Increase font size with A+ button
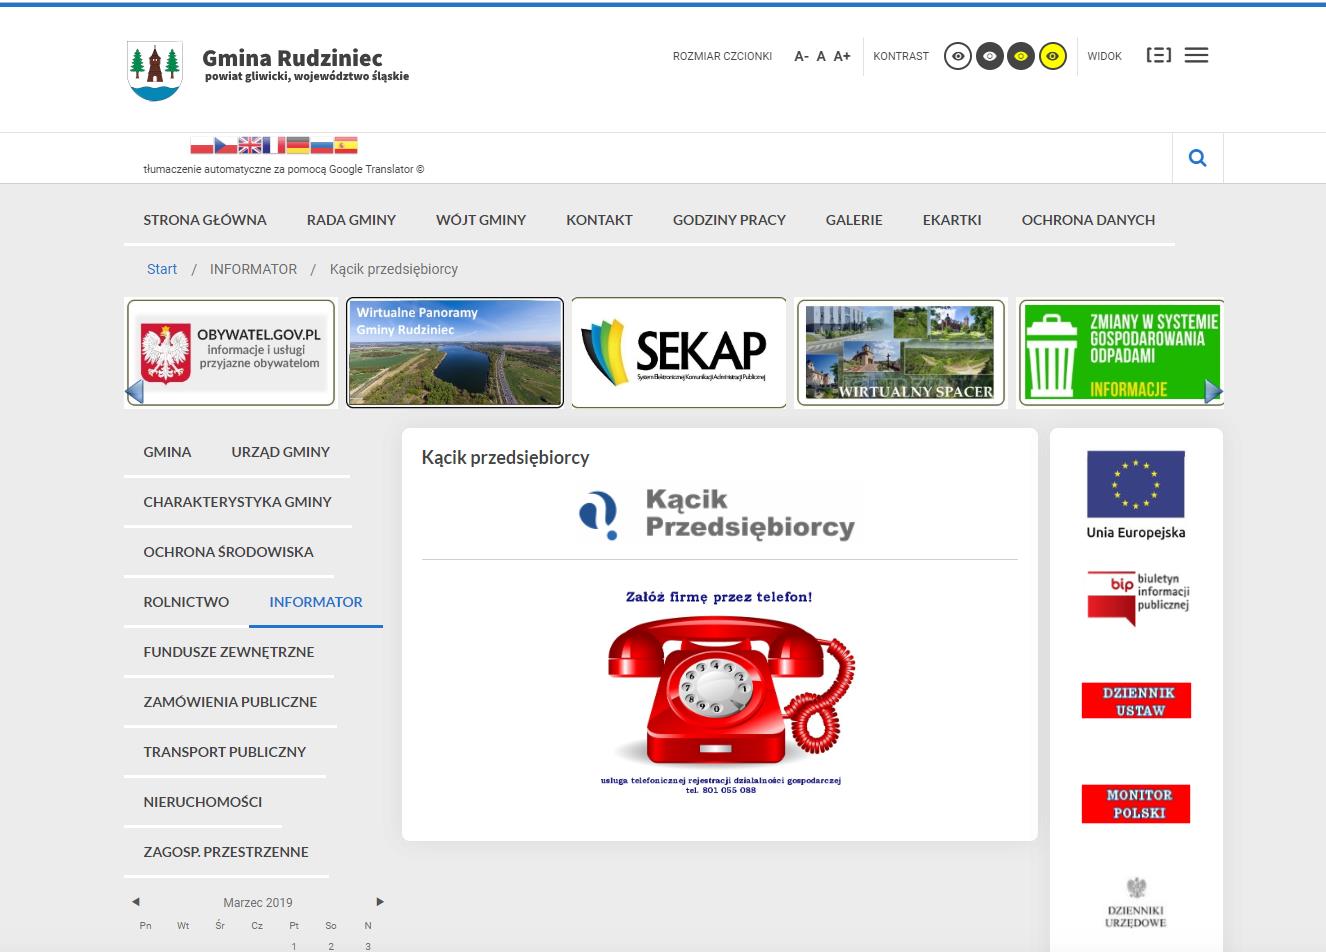 (x=842, y=57)
